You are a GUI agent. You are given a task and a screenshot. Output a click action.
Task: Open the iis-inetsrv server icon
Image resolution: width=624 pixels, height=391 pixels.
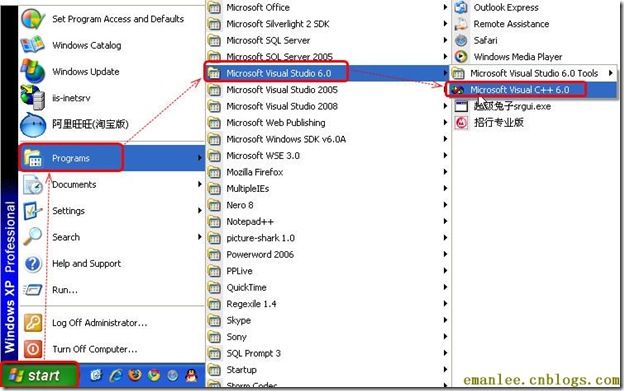[x=33, y=97]
